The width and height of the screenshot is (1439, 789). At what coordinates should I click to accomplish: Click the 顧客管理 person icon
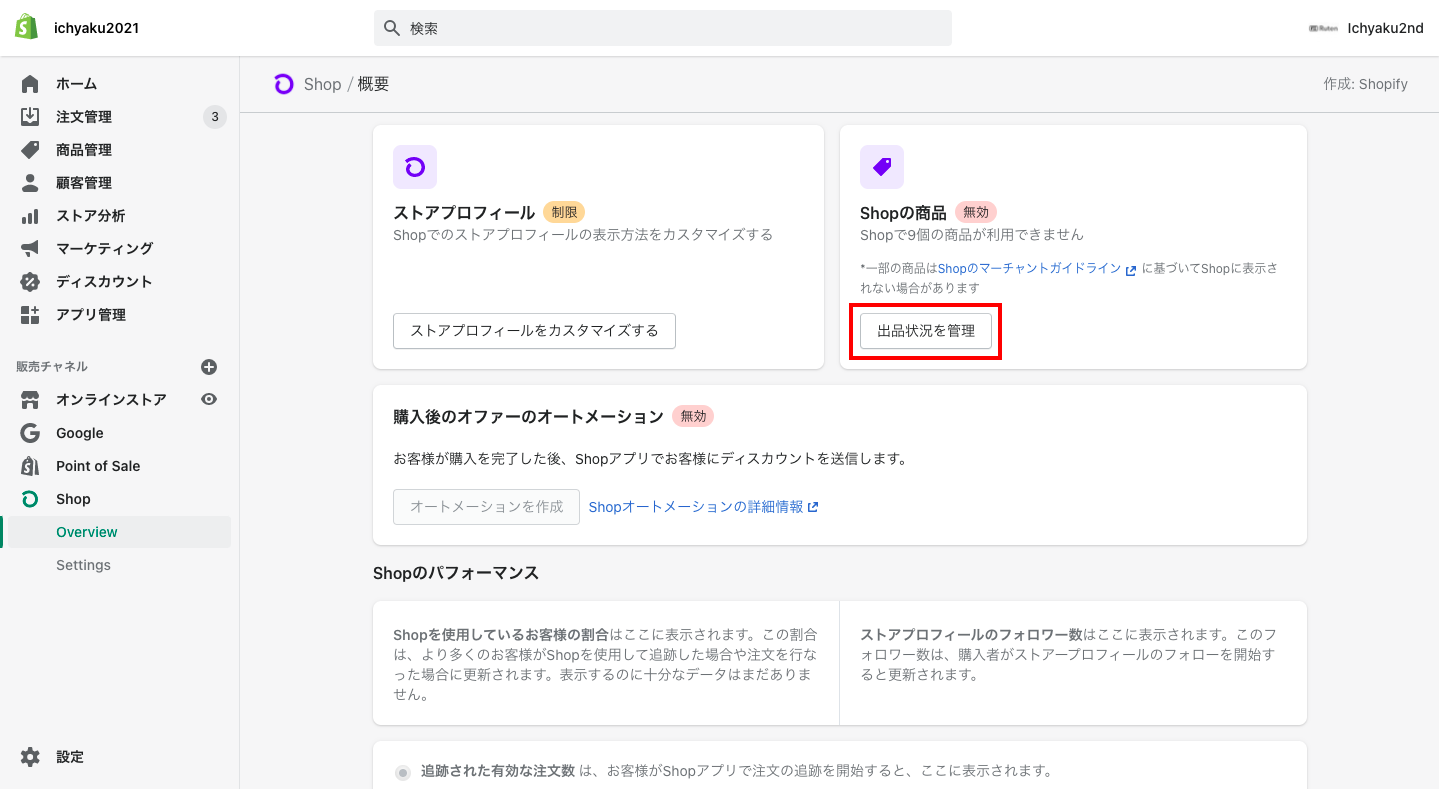[x=30, y=183]
